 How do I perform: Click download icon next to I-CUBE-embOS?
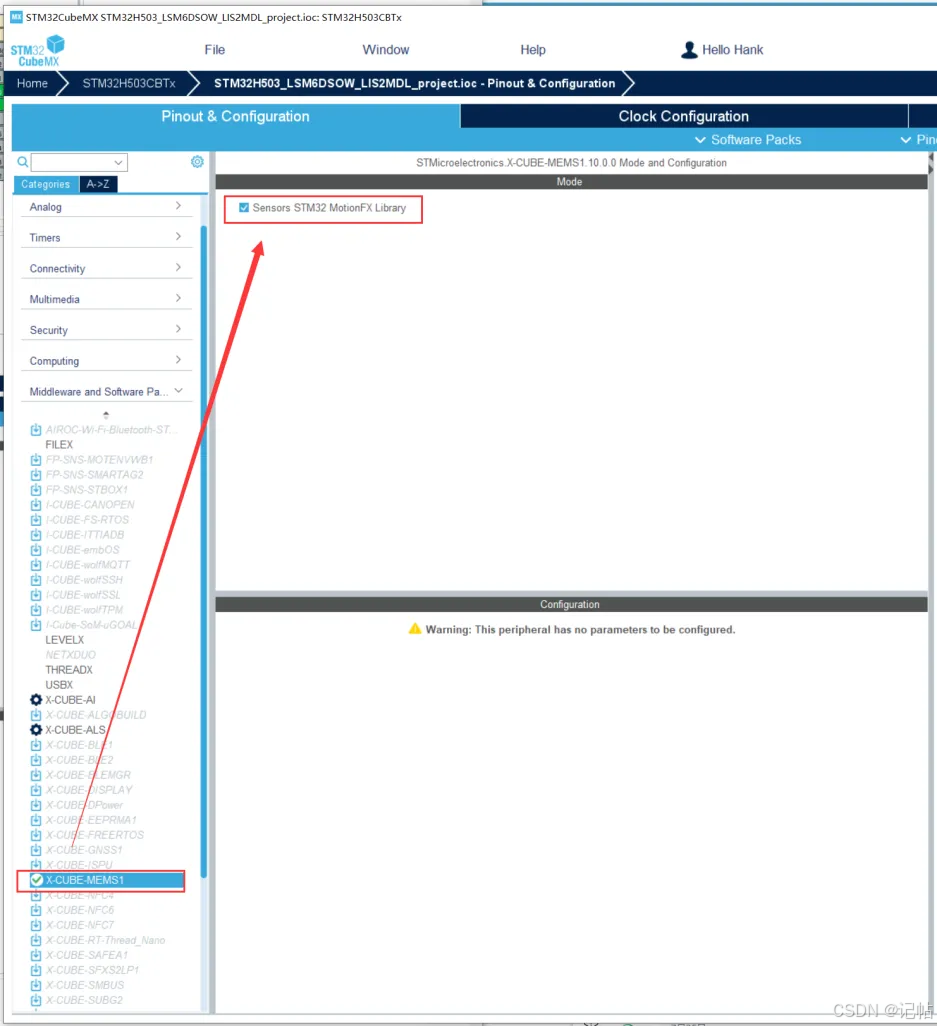pyautogui.click(x=36, y=550)
